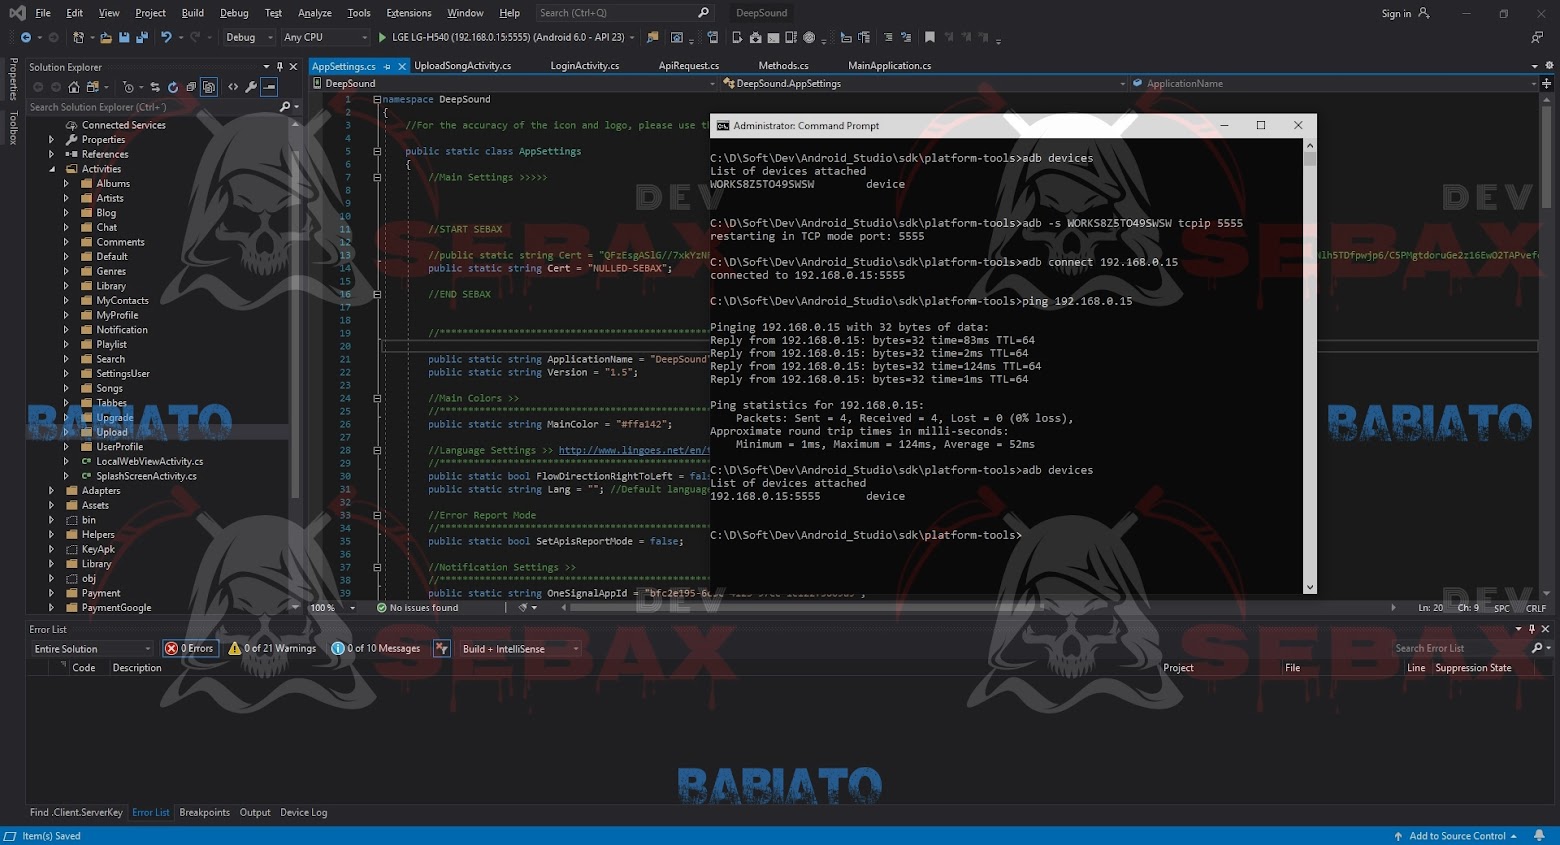Screen dimensions: 1560x845
Task: Open the Output tab at bottom
Action: click(255, 813)
